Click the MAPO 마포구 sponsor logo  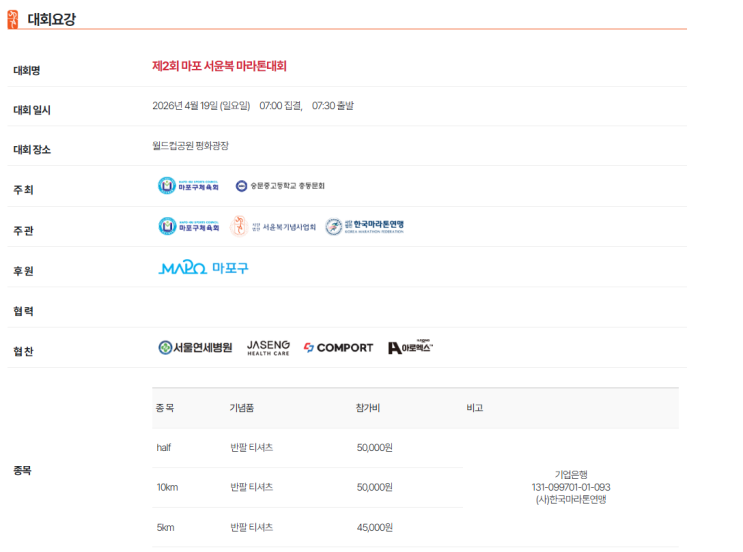(203, 268)
